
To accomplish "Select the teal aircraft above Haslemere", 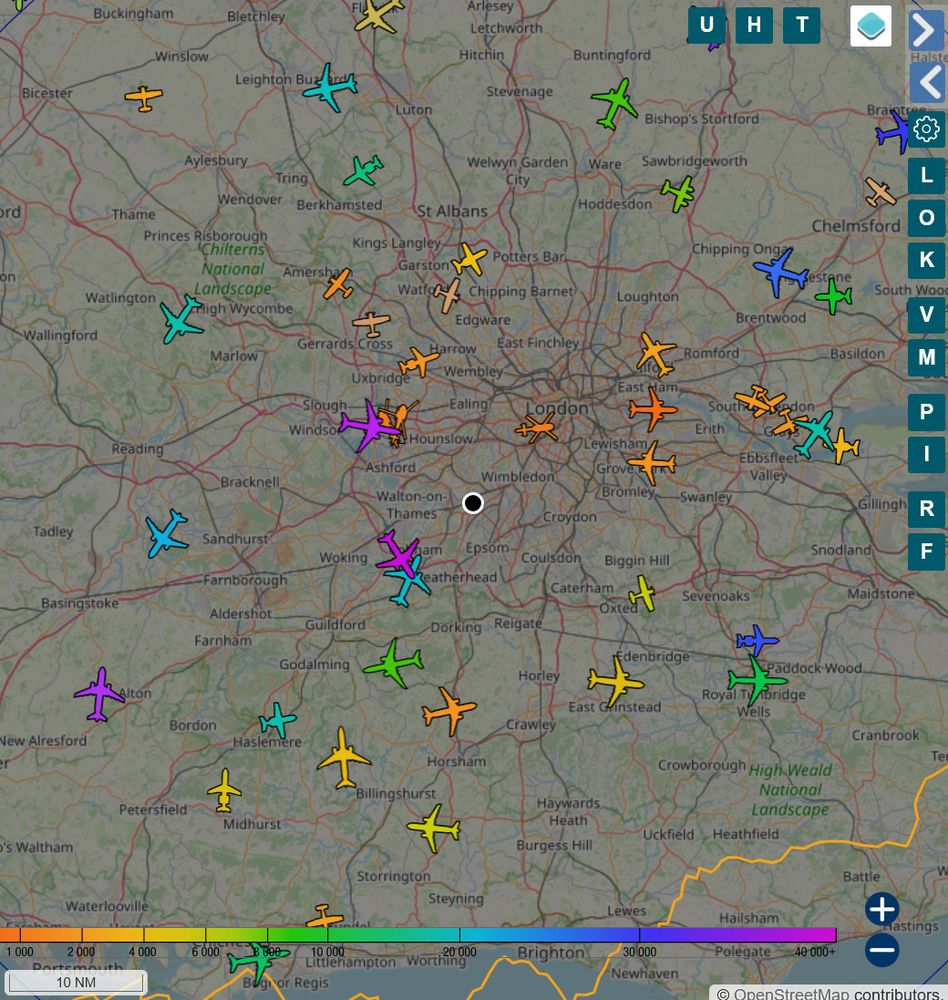I will click(x=278, y=721).
